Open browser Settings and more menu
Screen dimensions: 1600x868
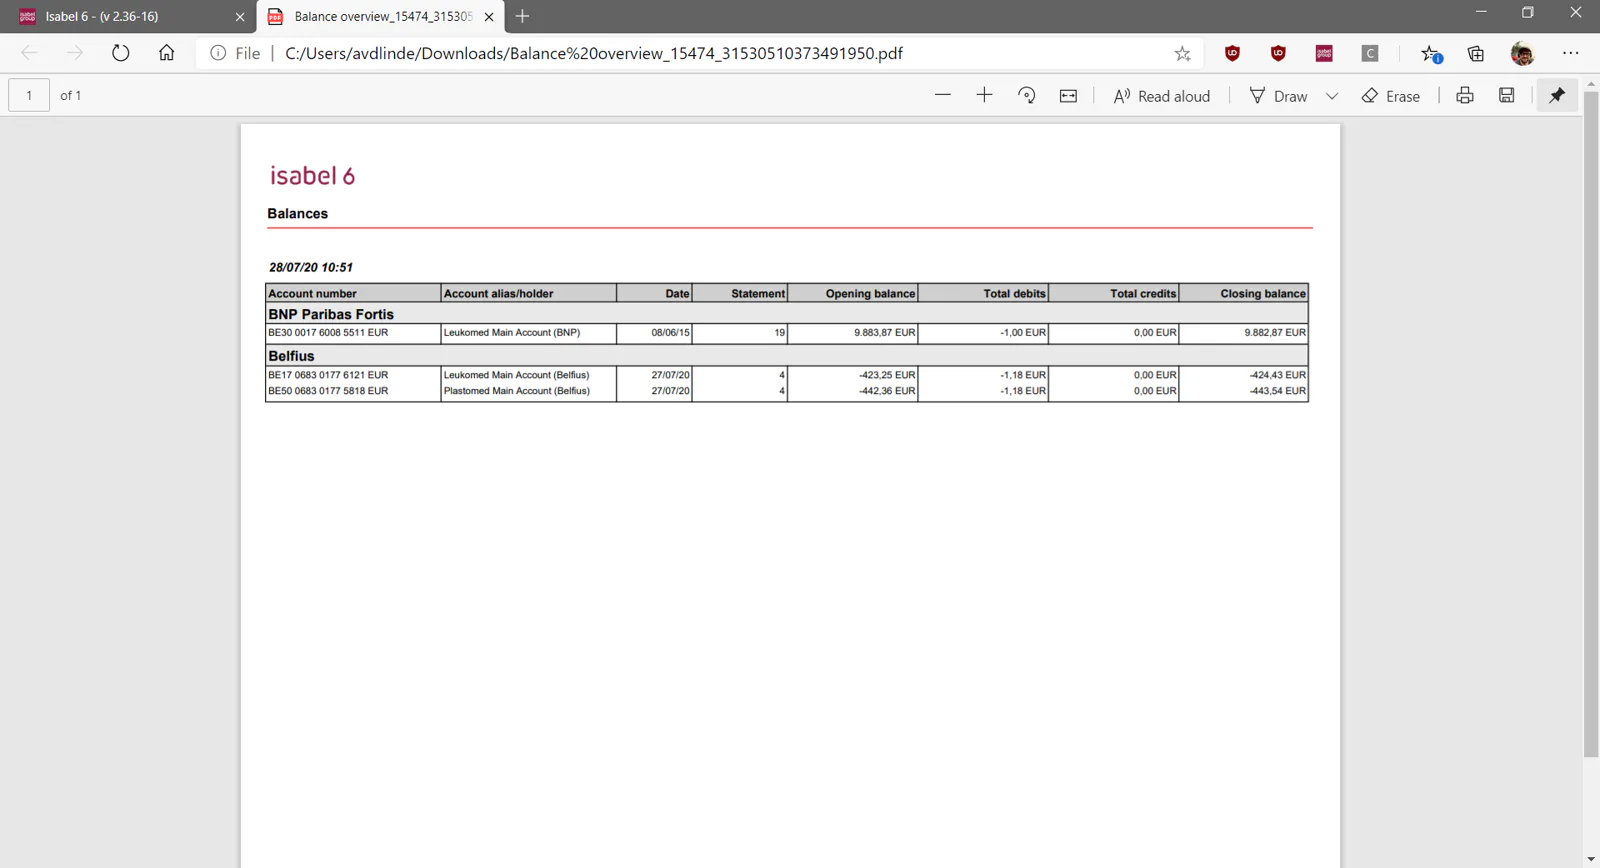point(1571,53)
